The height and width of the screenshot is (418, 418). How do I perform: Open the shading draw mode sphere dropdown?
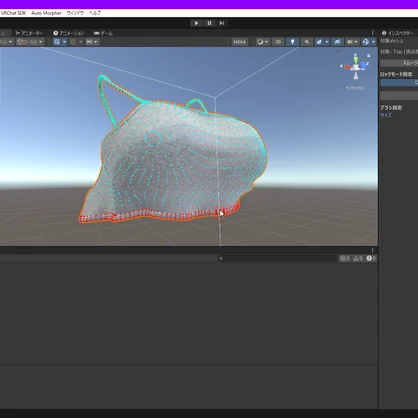pos(262,42)
